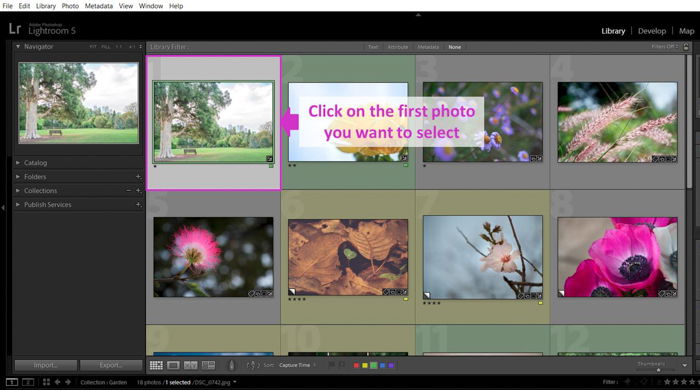Image resolution: width=700 pixels, height=390 pixels.
Task: Expand the Collections panel
Action: click(18, 191)
